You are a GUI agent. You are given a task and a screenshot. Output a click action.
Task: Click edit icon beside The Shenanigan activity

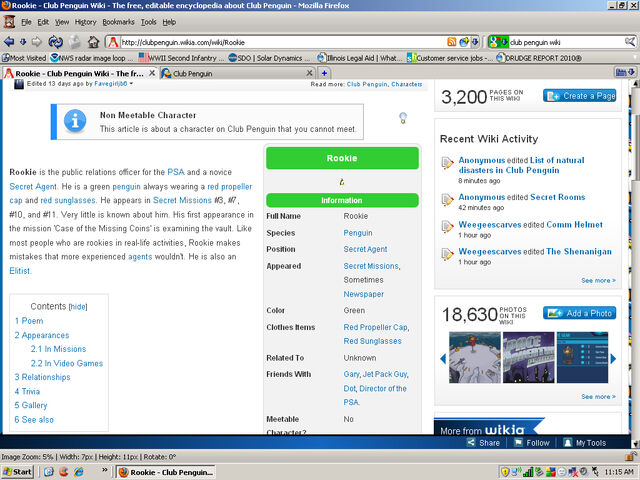click(x=447, y=254)
